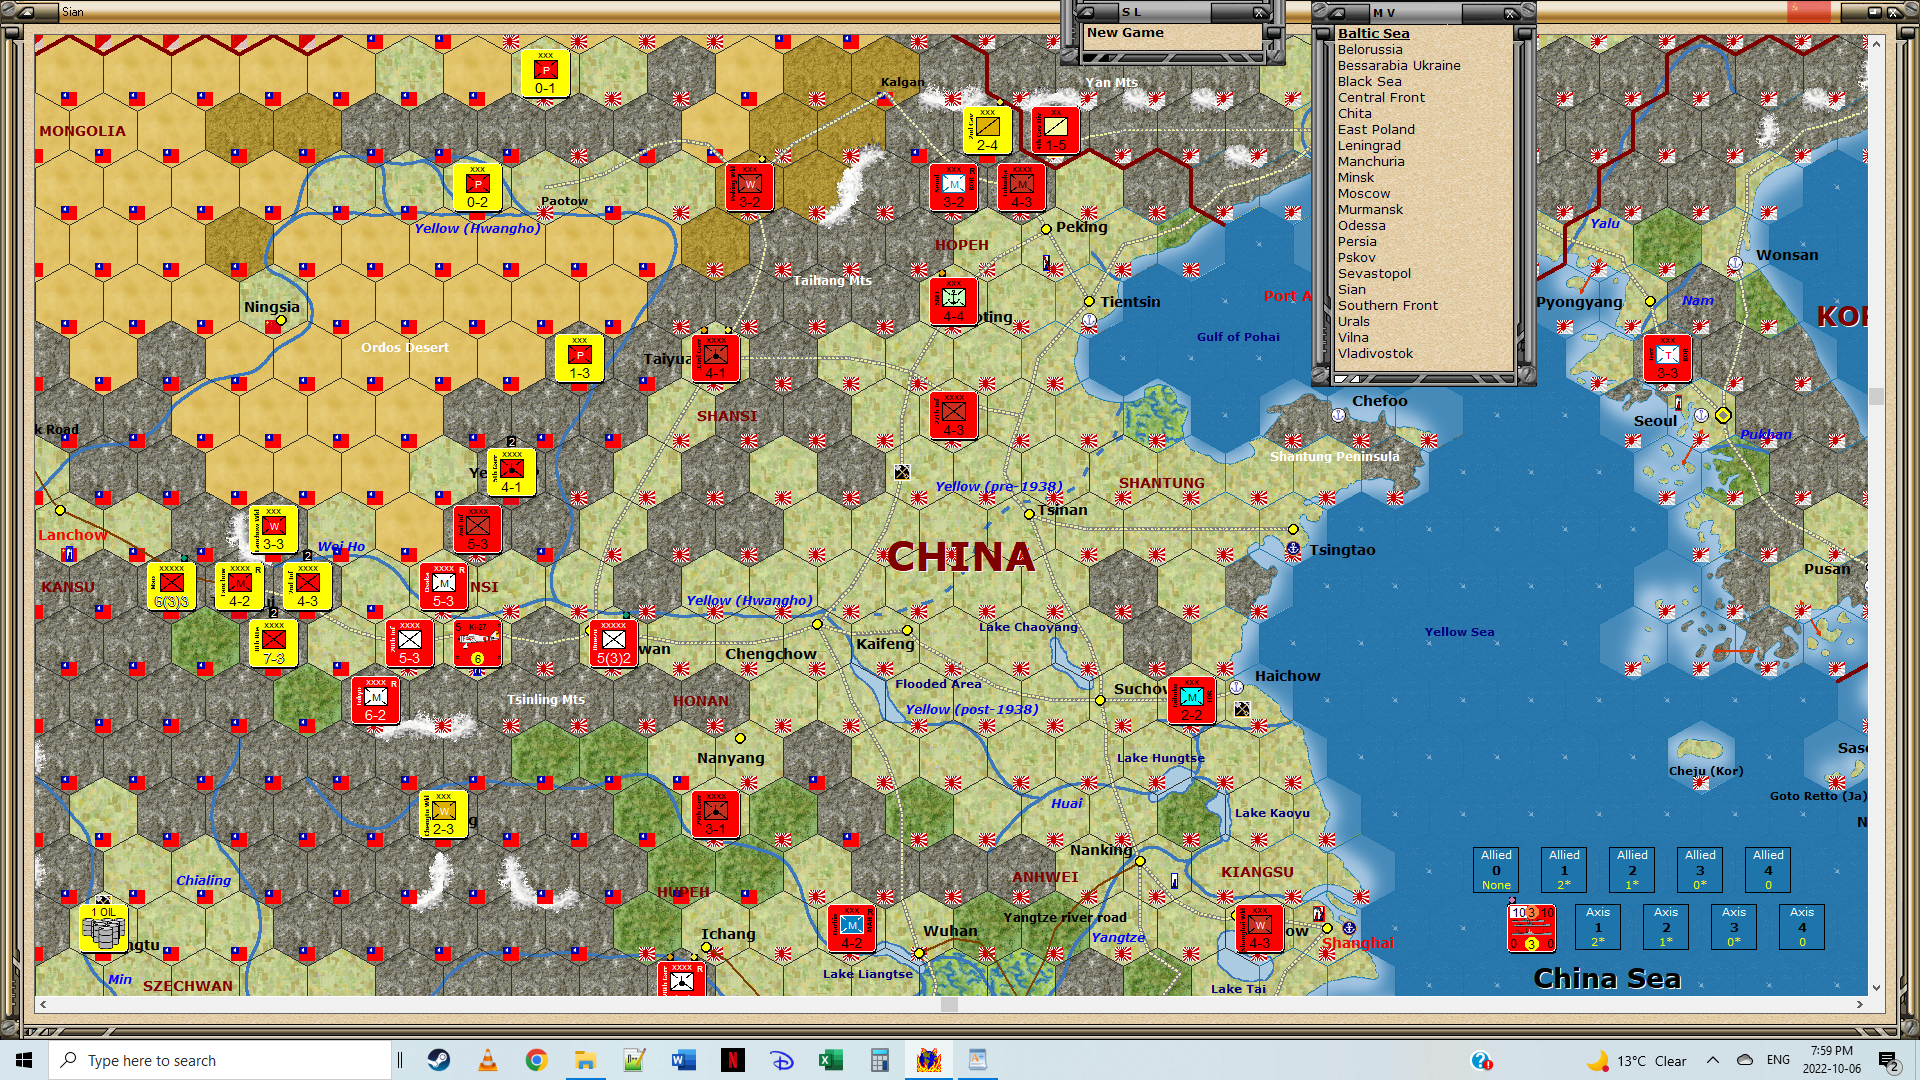Select the yellow 0-1 partisan unit in Mongolia

pyautogui.click(x=545, y=73)
